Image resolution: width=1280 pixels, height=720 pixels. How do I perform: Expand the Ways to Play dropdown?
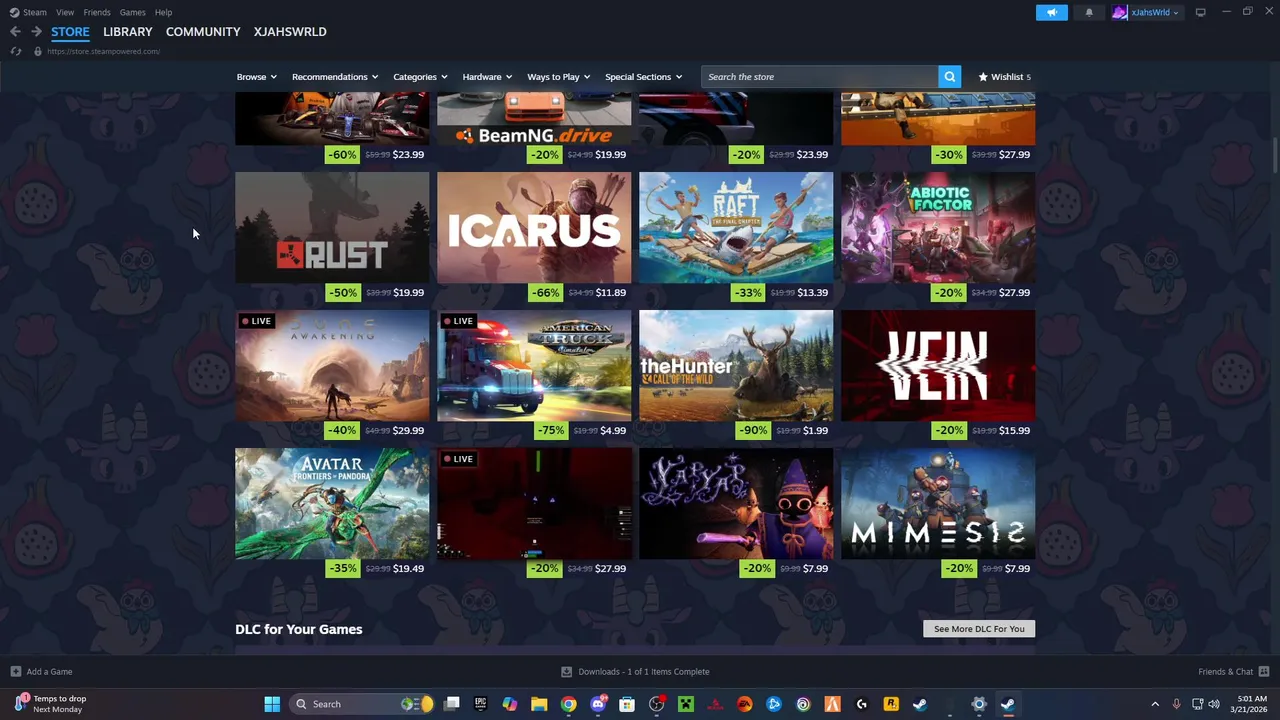click(x=558, y=76)
